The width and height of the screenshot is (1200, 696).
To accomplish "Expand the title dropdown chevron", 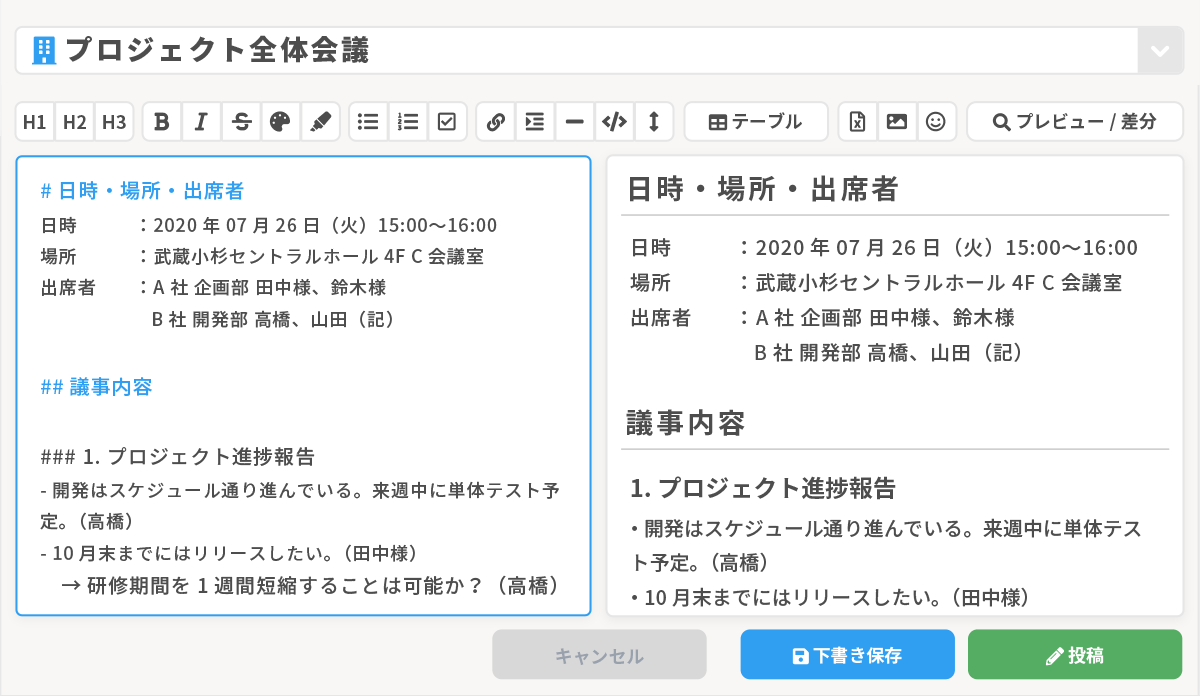I will 1160,51.
